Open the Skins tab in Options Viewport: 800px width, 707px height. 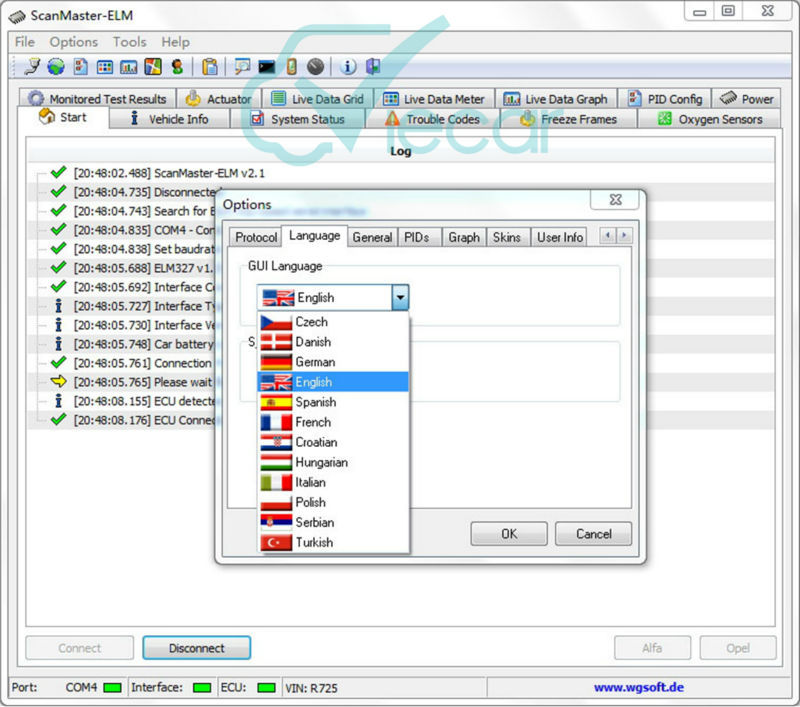click(x=507, y=237)
